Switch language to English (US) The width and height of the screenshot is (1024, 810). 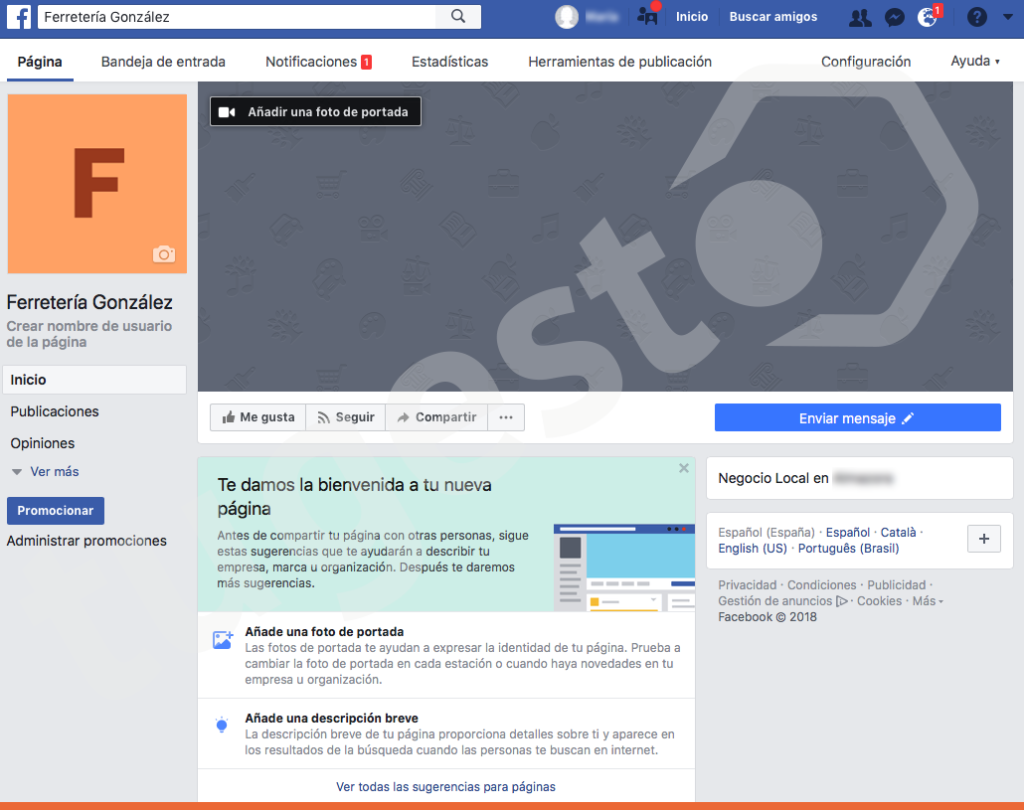point(752,548)
